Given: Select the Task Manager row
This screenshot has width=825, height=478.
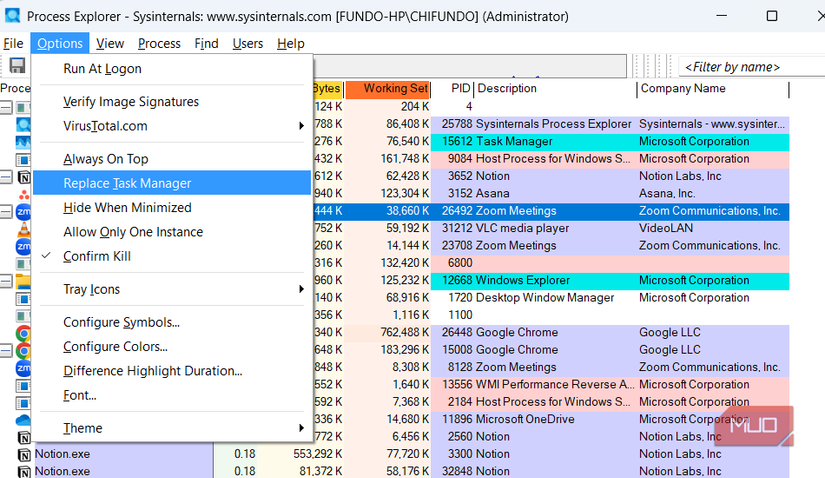Looking at the screenshot, I should (550, 141).
